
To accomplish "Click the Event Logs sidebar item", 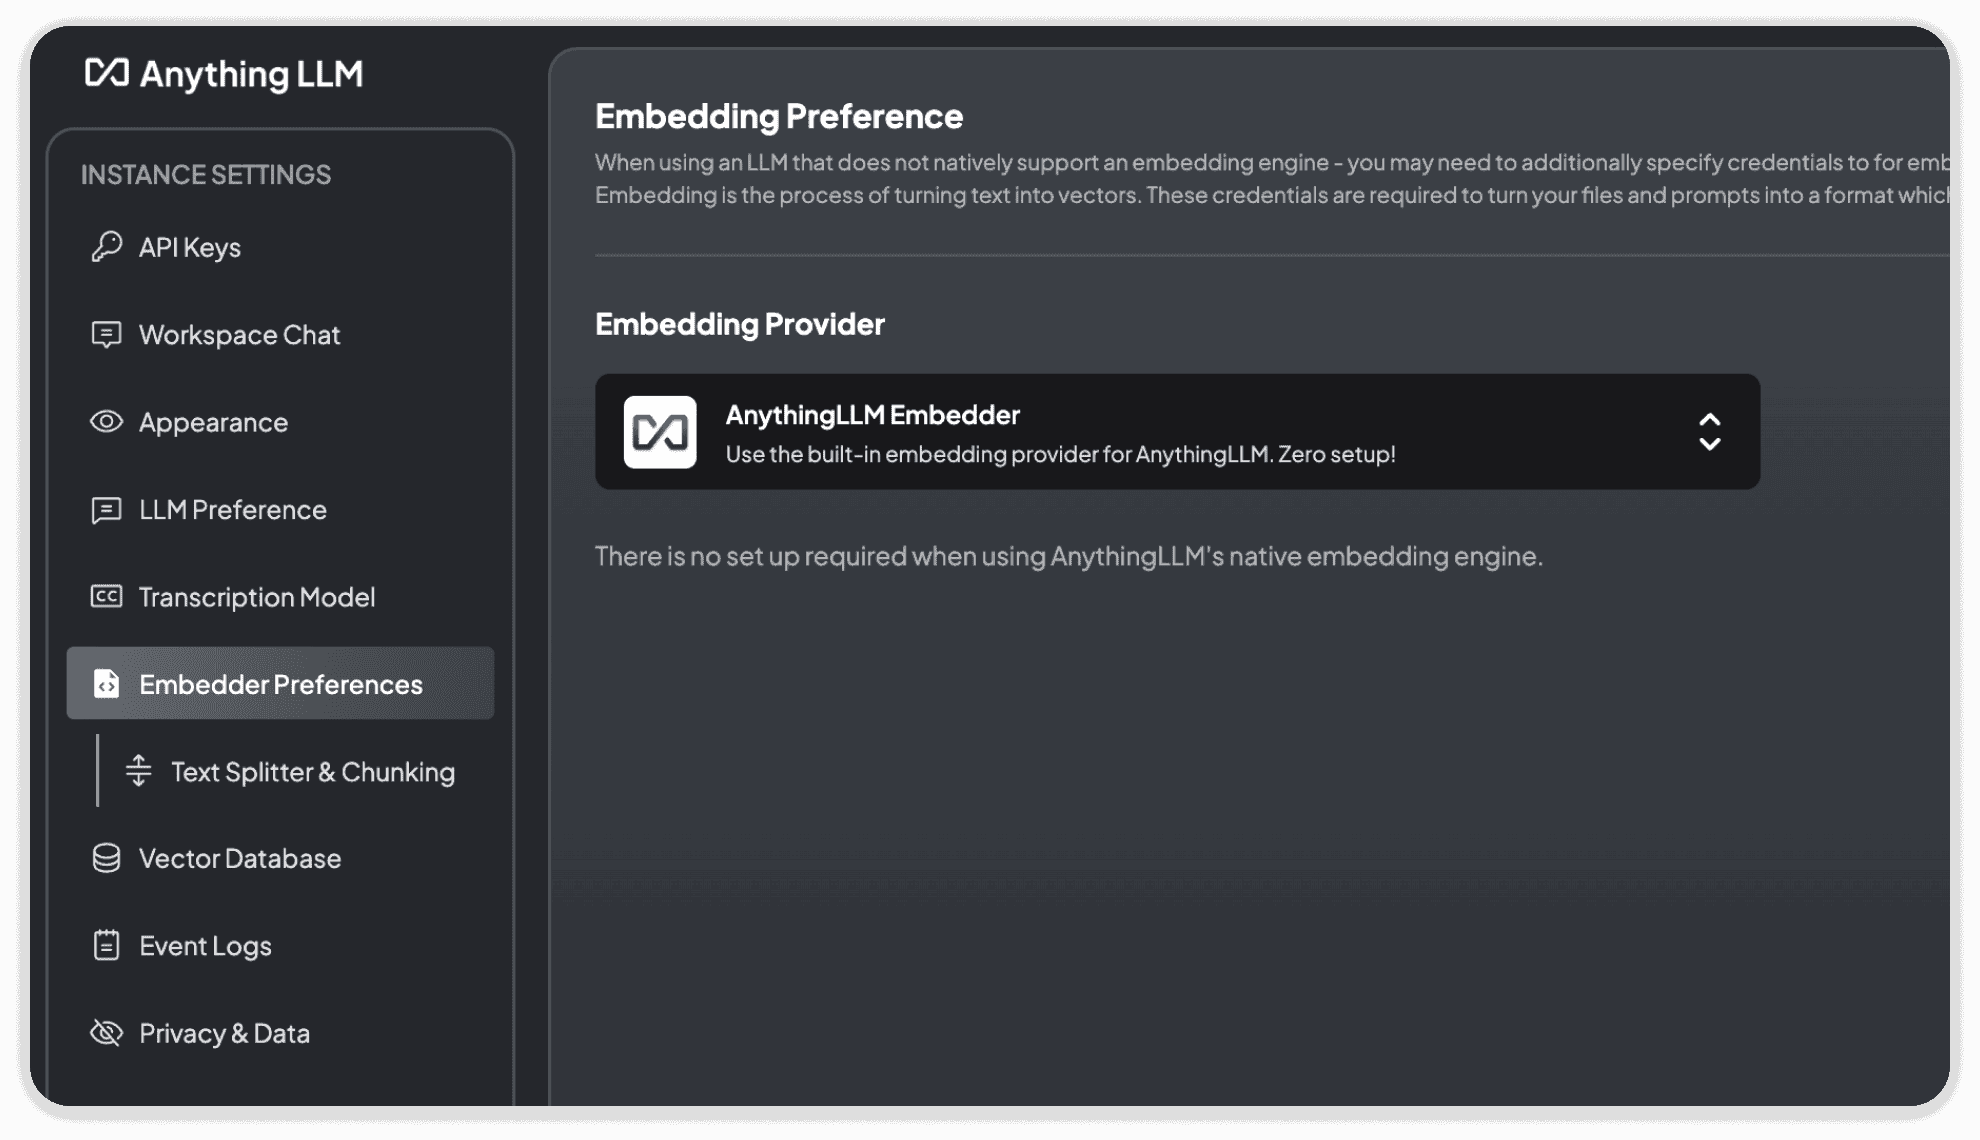I will tap(205, 945).
